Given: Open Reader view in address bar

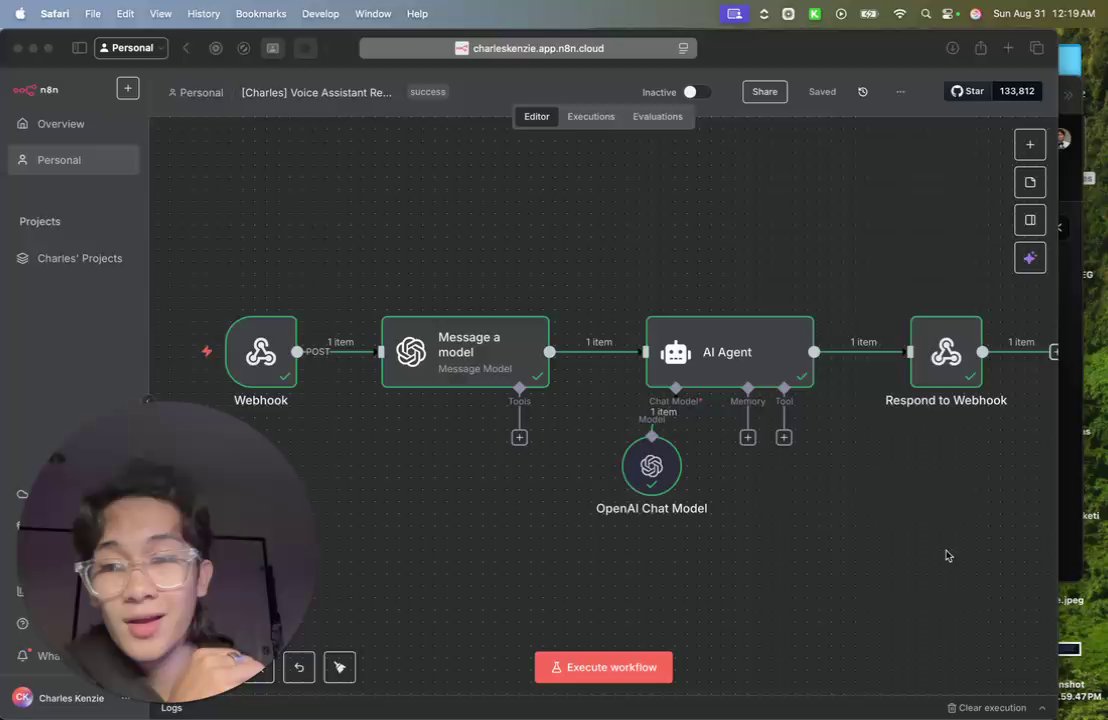Looking at the screenshot, I should tap(683, 48).
